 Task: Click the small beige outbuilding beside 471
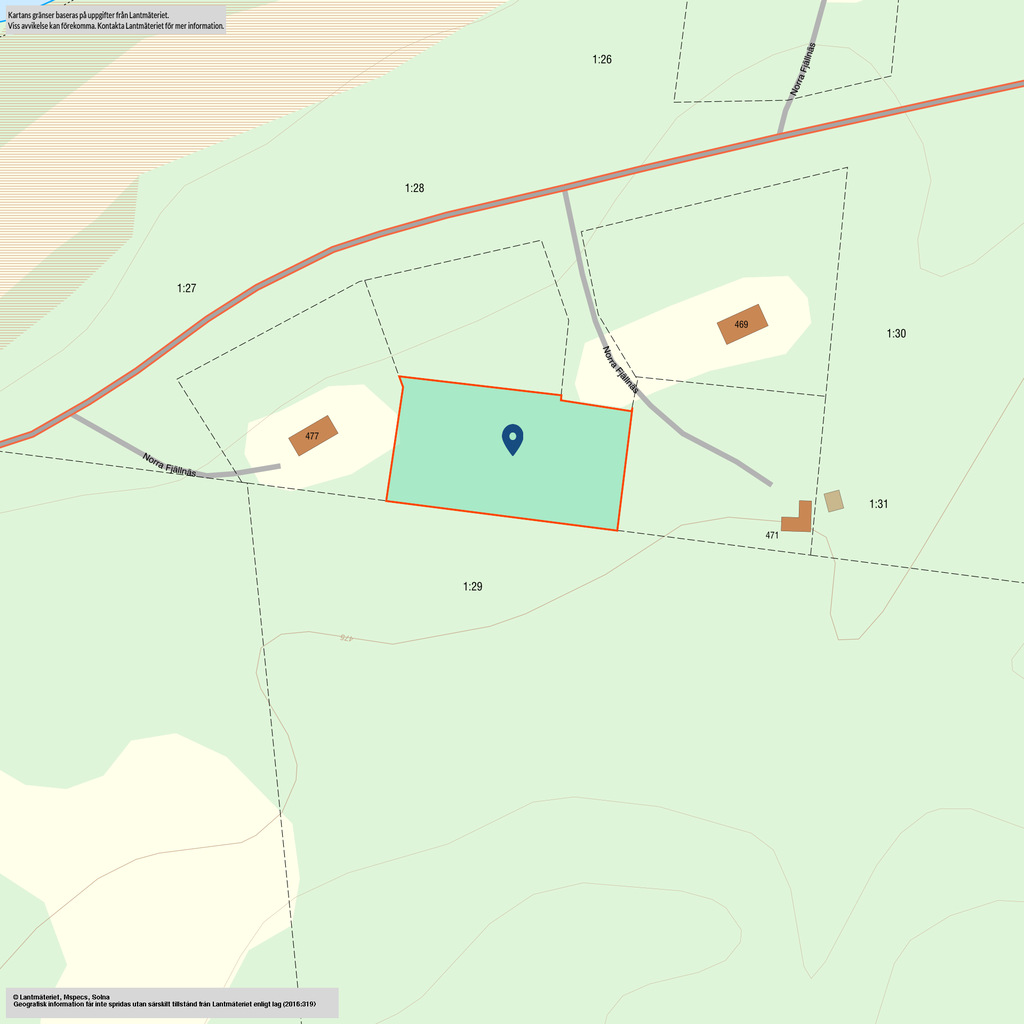pyautogui.click(x=833, y=500)
